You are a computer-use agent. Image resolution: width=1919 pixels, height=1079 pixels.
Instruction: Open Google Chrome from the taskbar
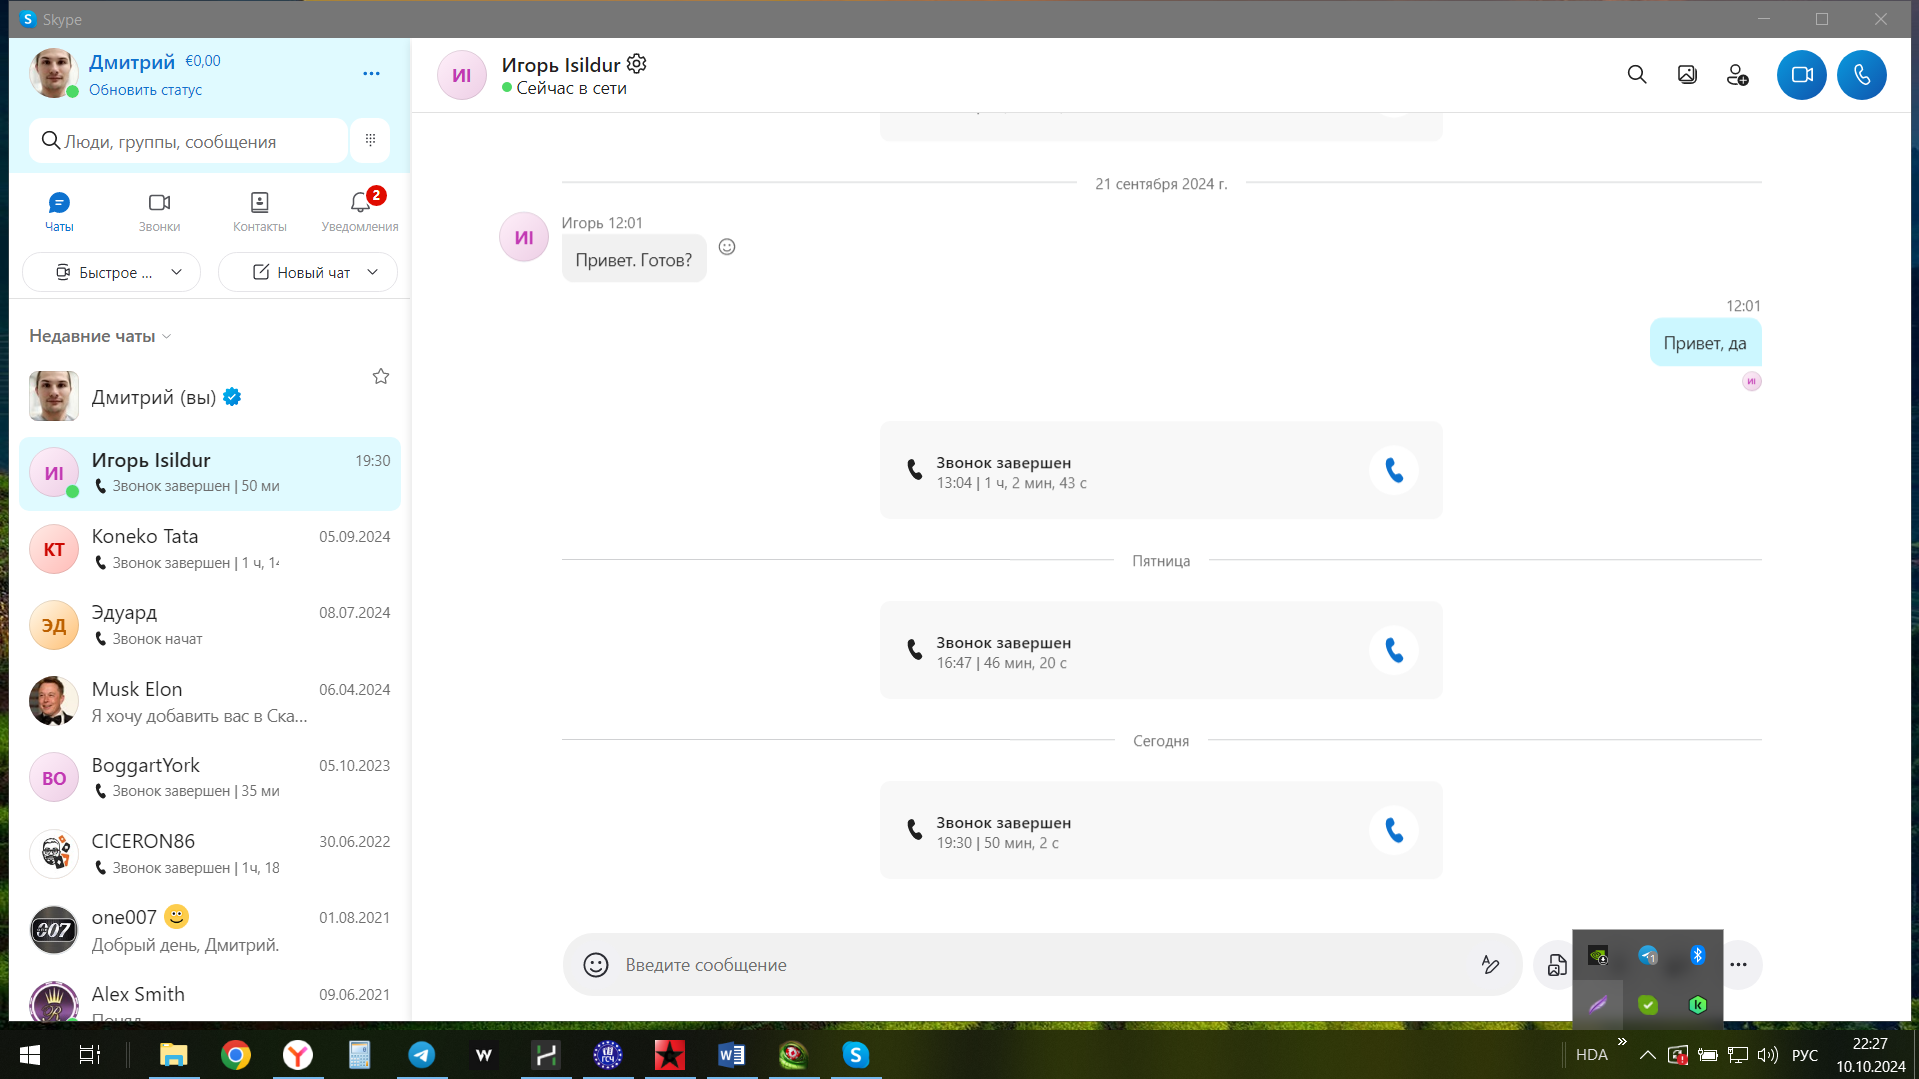236,1055
